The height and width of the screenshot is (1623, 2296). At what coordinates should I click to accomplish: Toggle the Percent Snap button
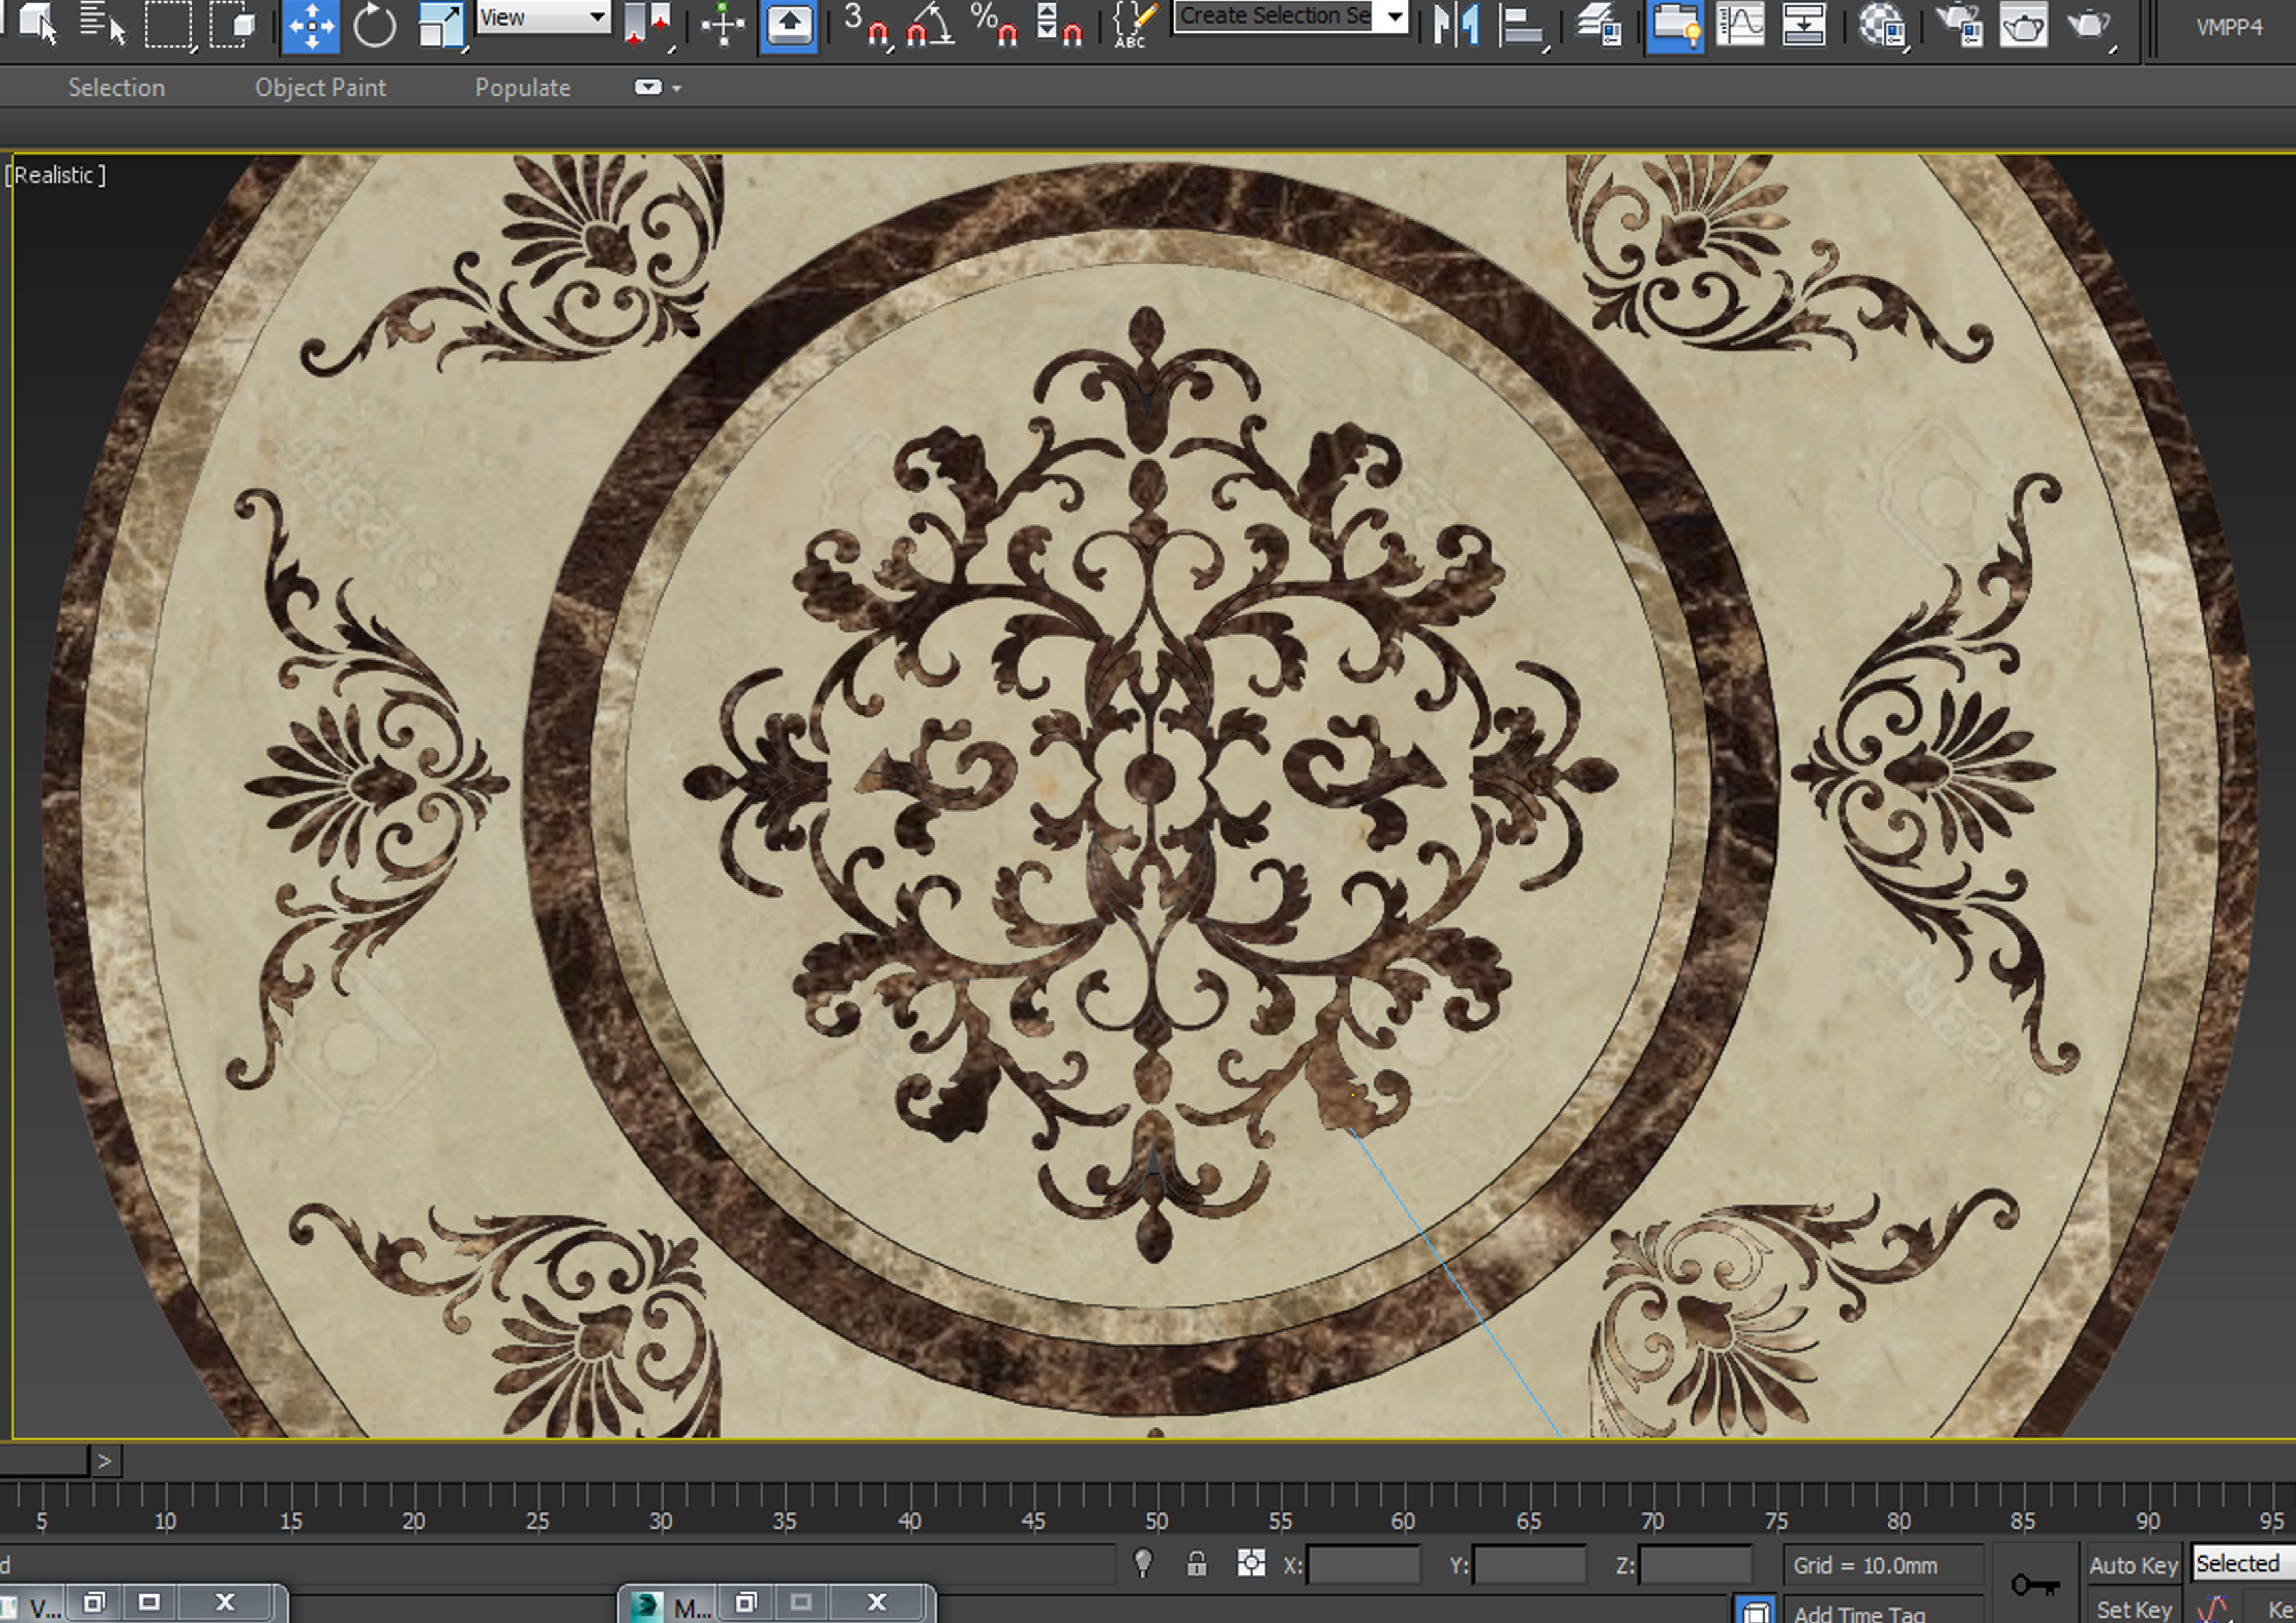[993, 24]
